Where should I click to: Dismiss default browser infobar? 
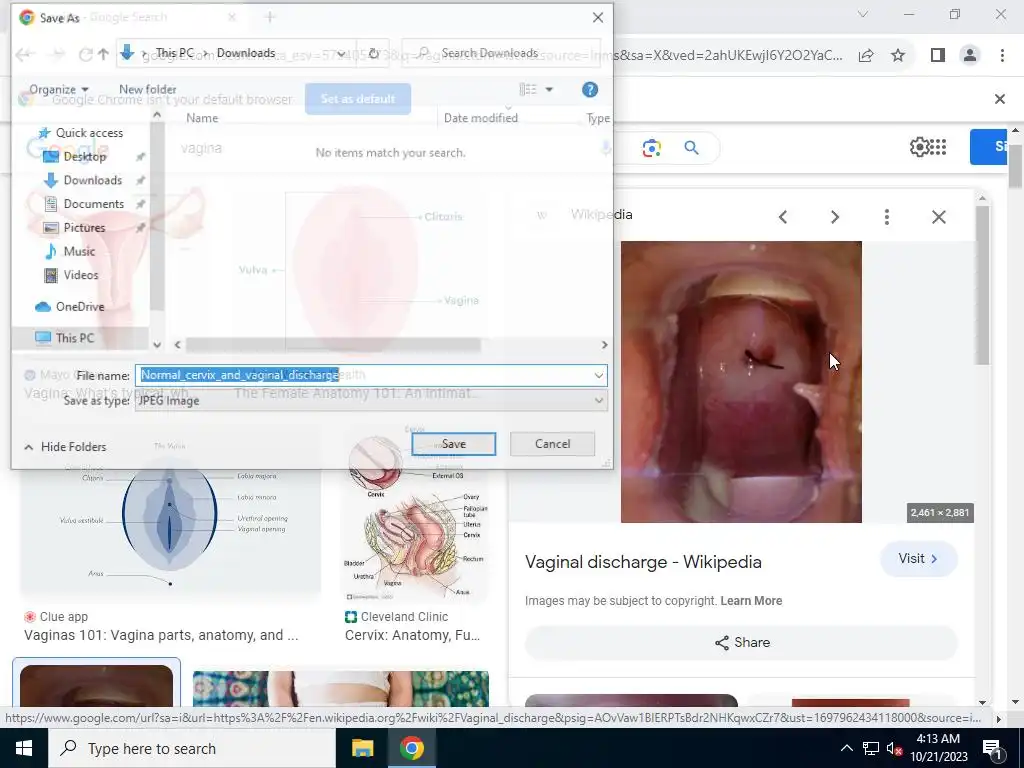click(999, 99)
